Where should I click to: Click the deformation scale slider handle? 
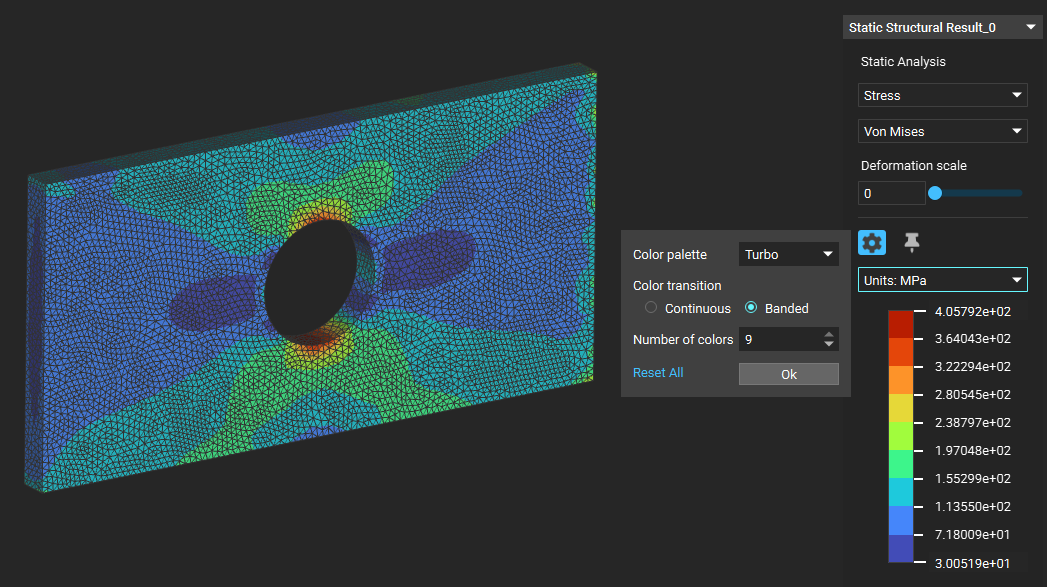tap(935, 193)
